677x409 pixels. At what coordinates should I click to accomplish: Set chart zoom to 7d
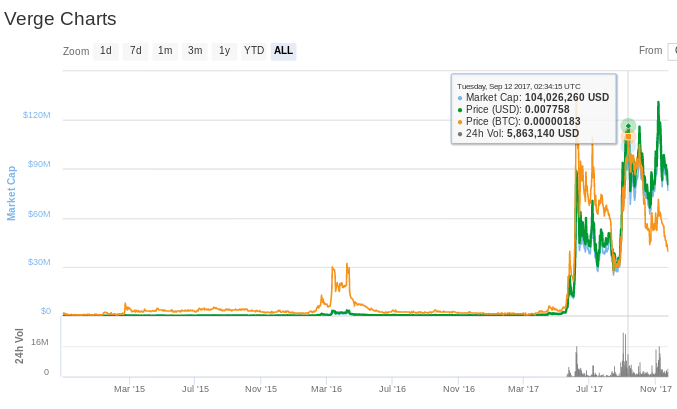(136, 51)
